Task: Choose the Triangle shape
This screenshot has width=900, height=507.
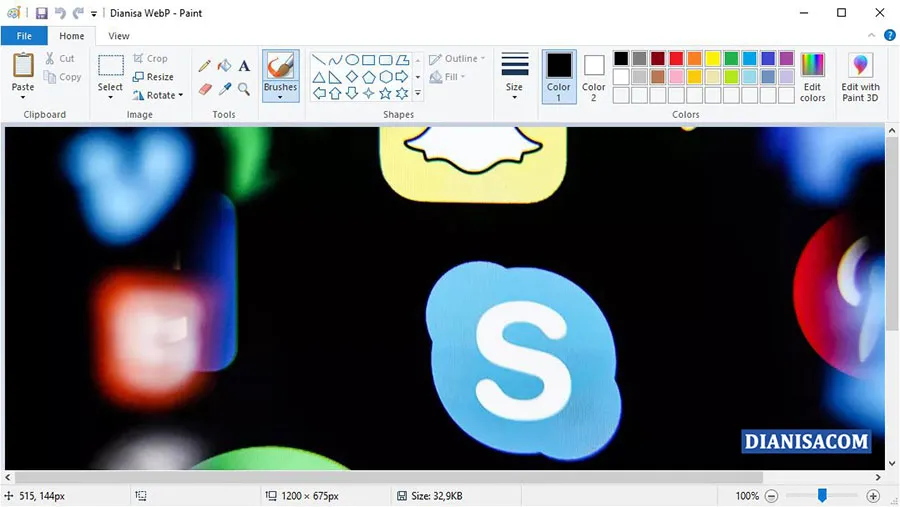Action: 319,76
